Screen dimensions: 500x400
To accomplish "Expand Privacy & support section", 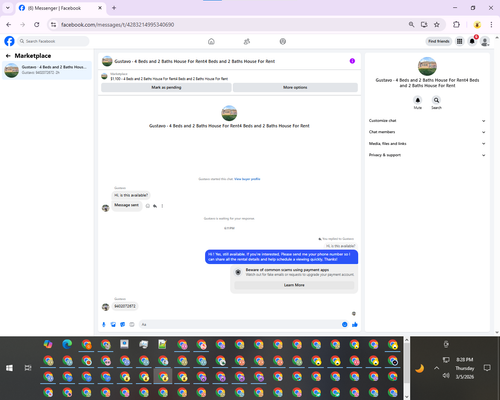I will pos(427,155).
